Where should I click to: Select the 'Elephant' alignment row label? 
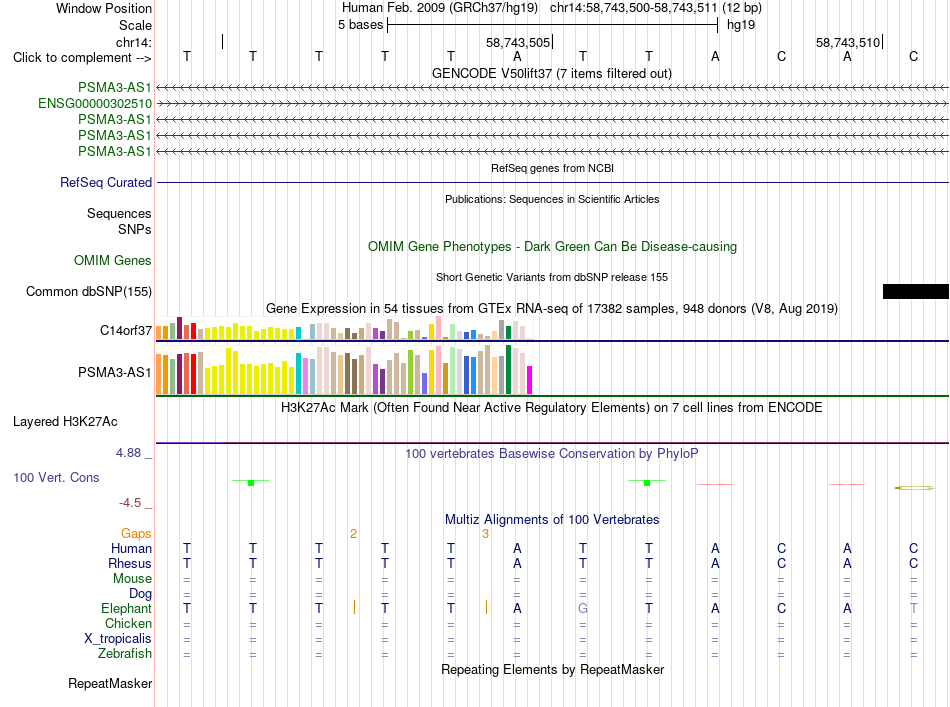point(127,608)
